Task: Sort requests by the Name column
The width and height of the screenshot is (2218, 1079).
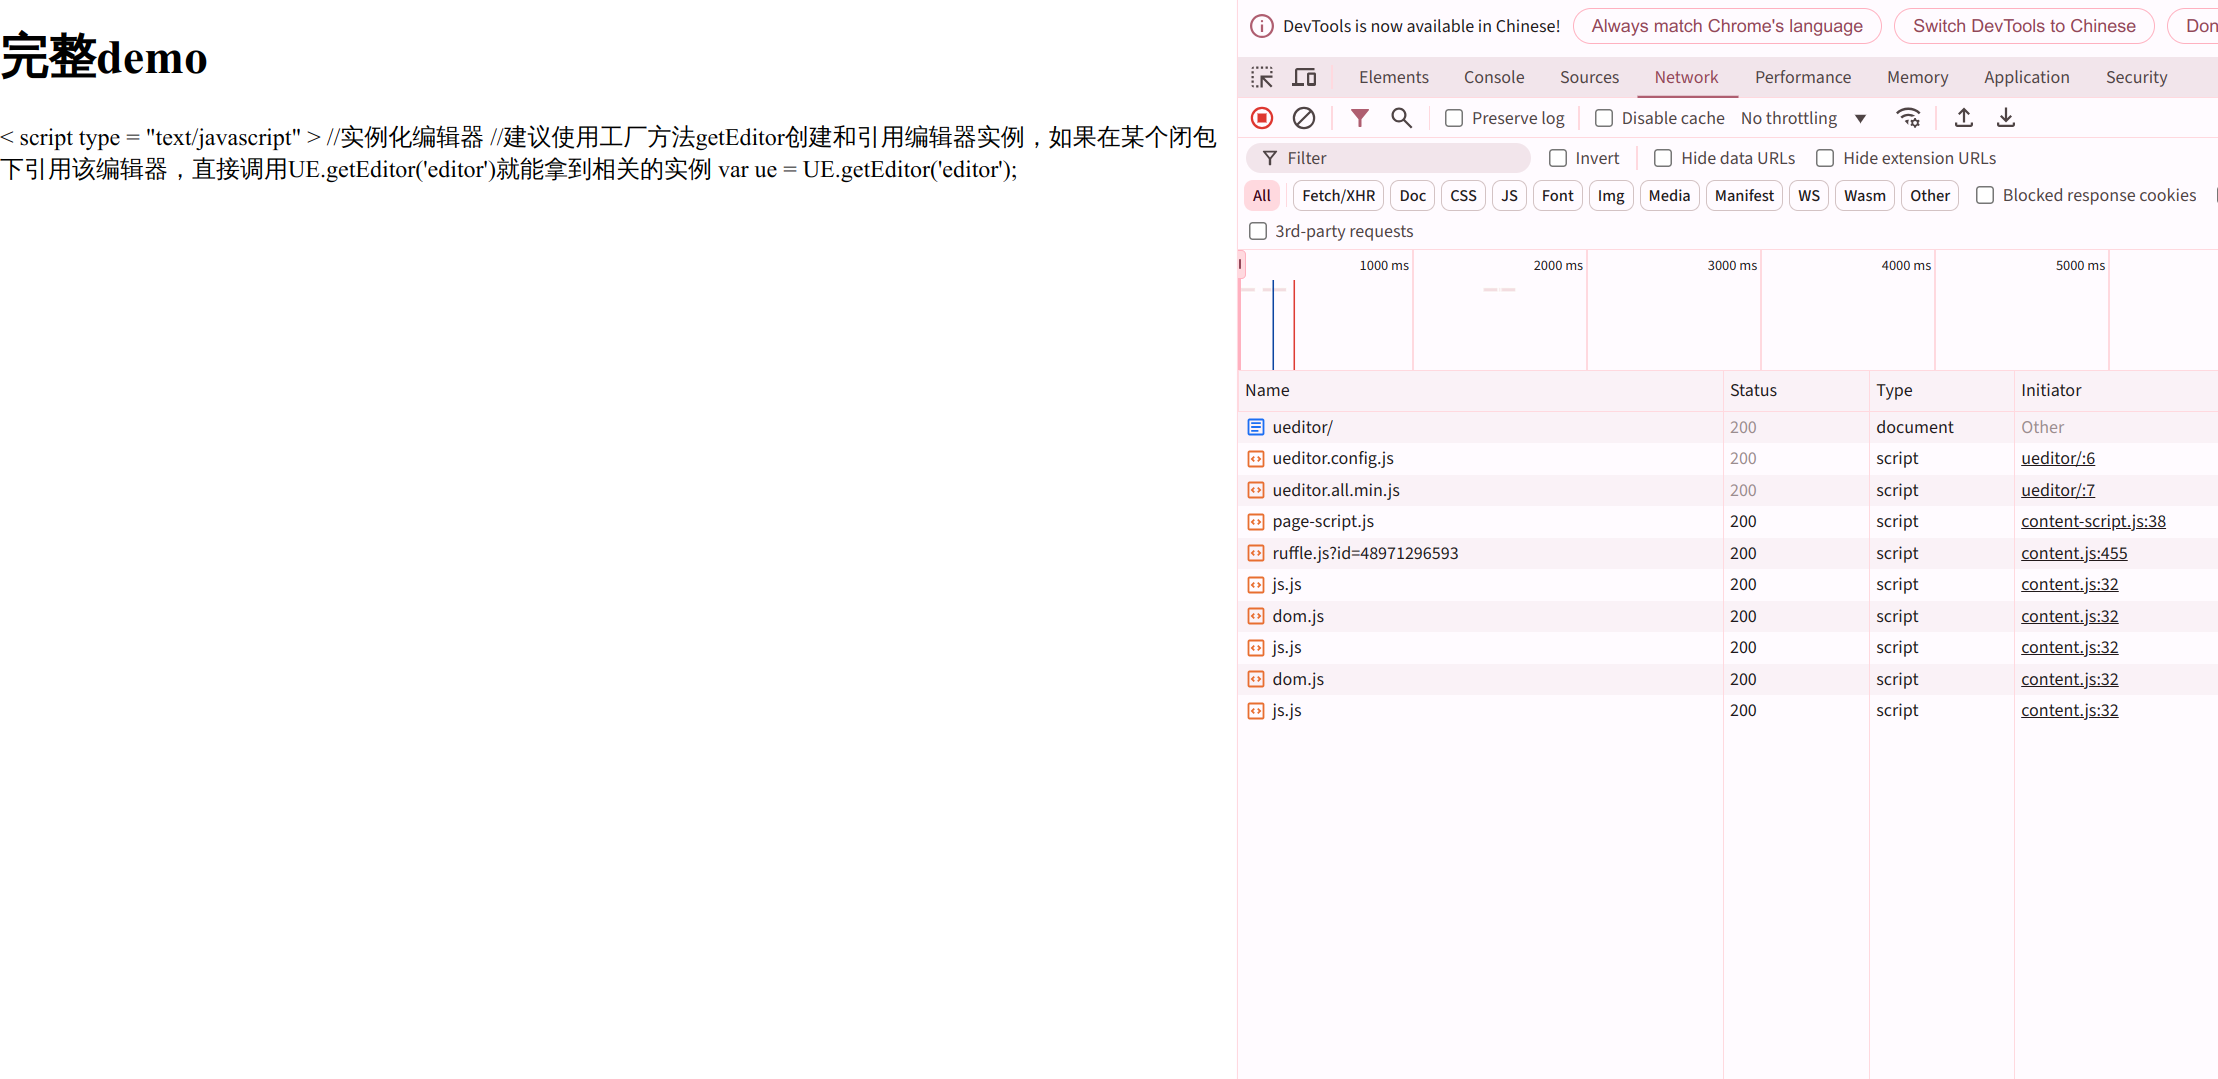Action: pyautogui.click(x=1480, y=390)
